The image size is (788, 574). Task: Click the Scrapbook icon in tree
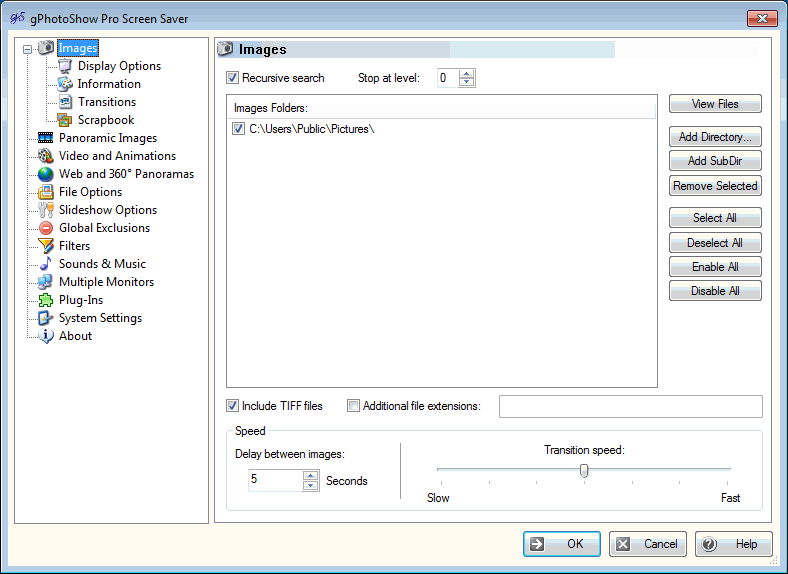pos(65,120)
